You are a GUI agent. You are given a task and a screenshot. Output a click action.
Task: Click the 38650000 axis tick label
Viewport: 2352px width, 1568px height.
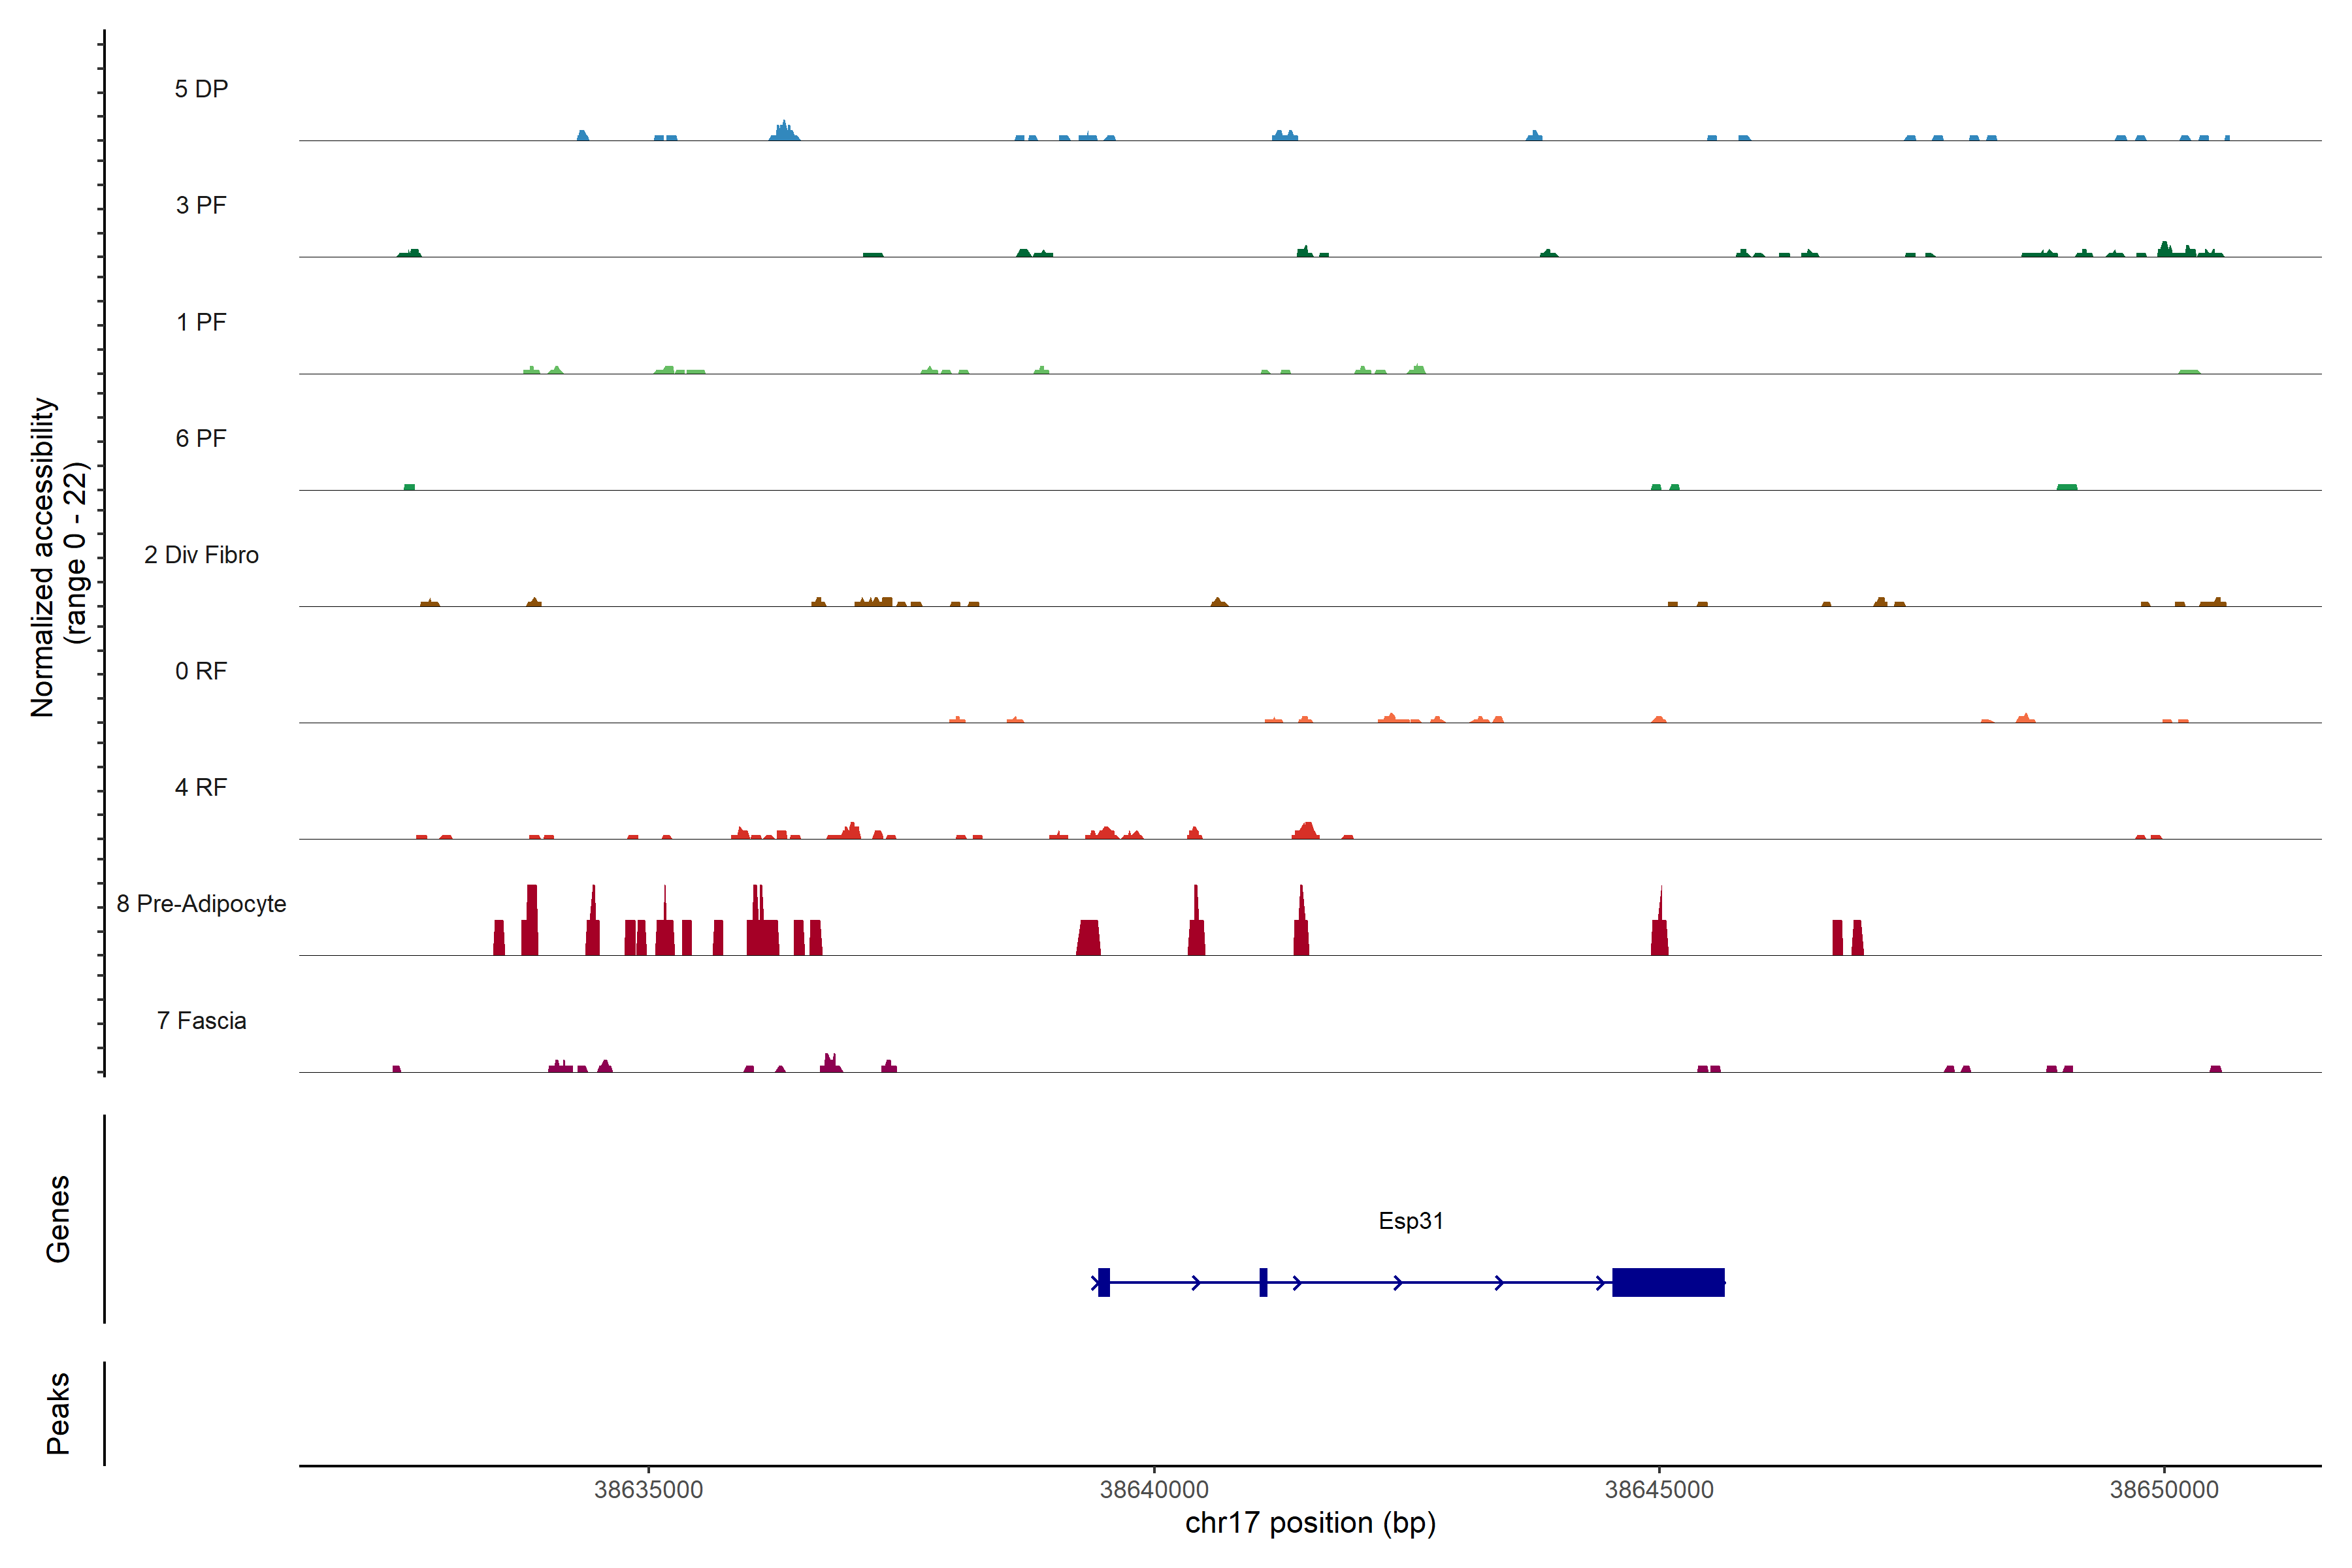pyautogui.click(x=2164, y=1489)
